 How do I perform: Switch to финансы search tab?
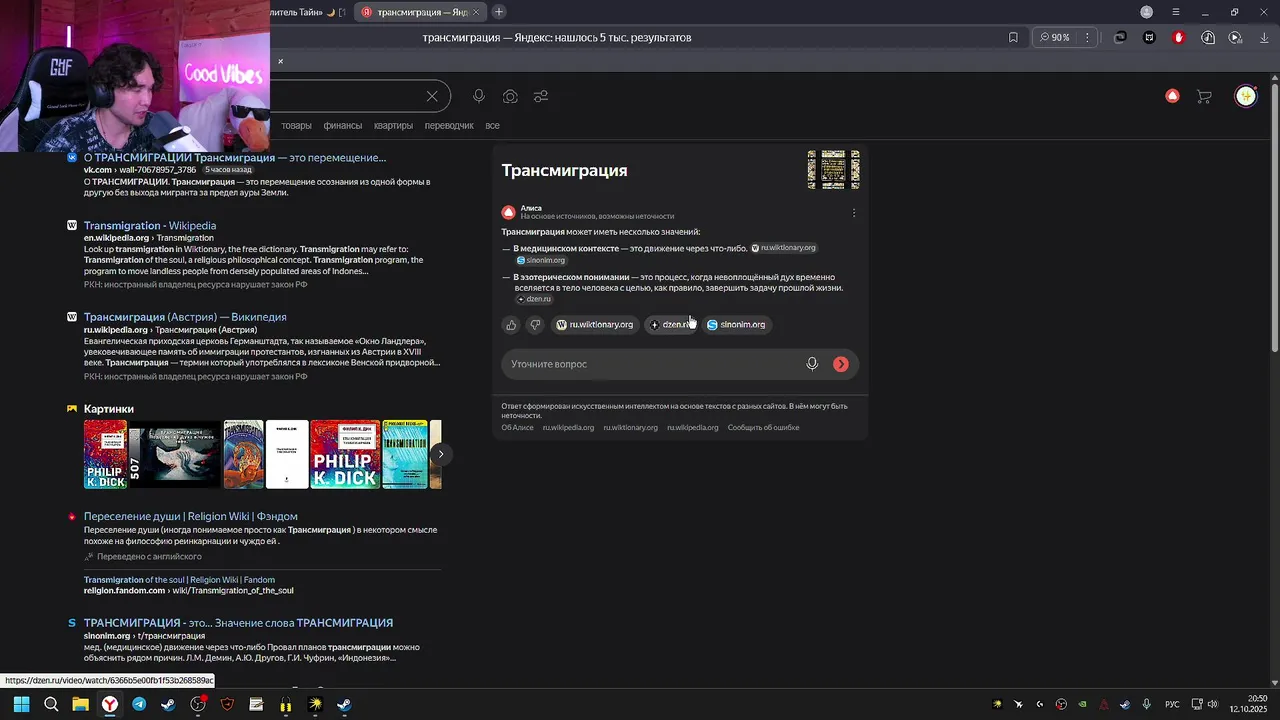tap(343, 125)
